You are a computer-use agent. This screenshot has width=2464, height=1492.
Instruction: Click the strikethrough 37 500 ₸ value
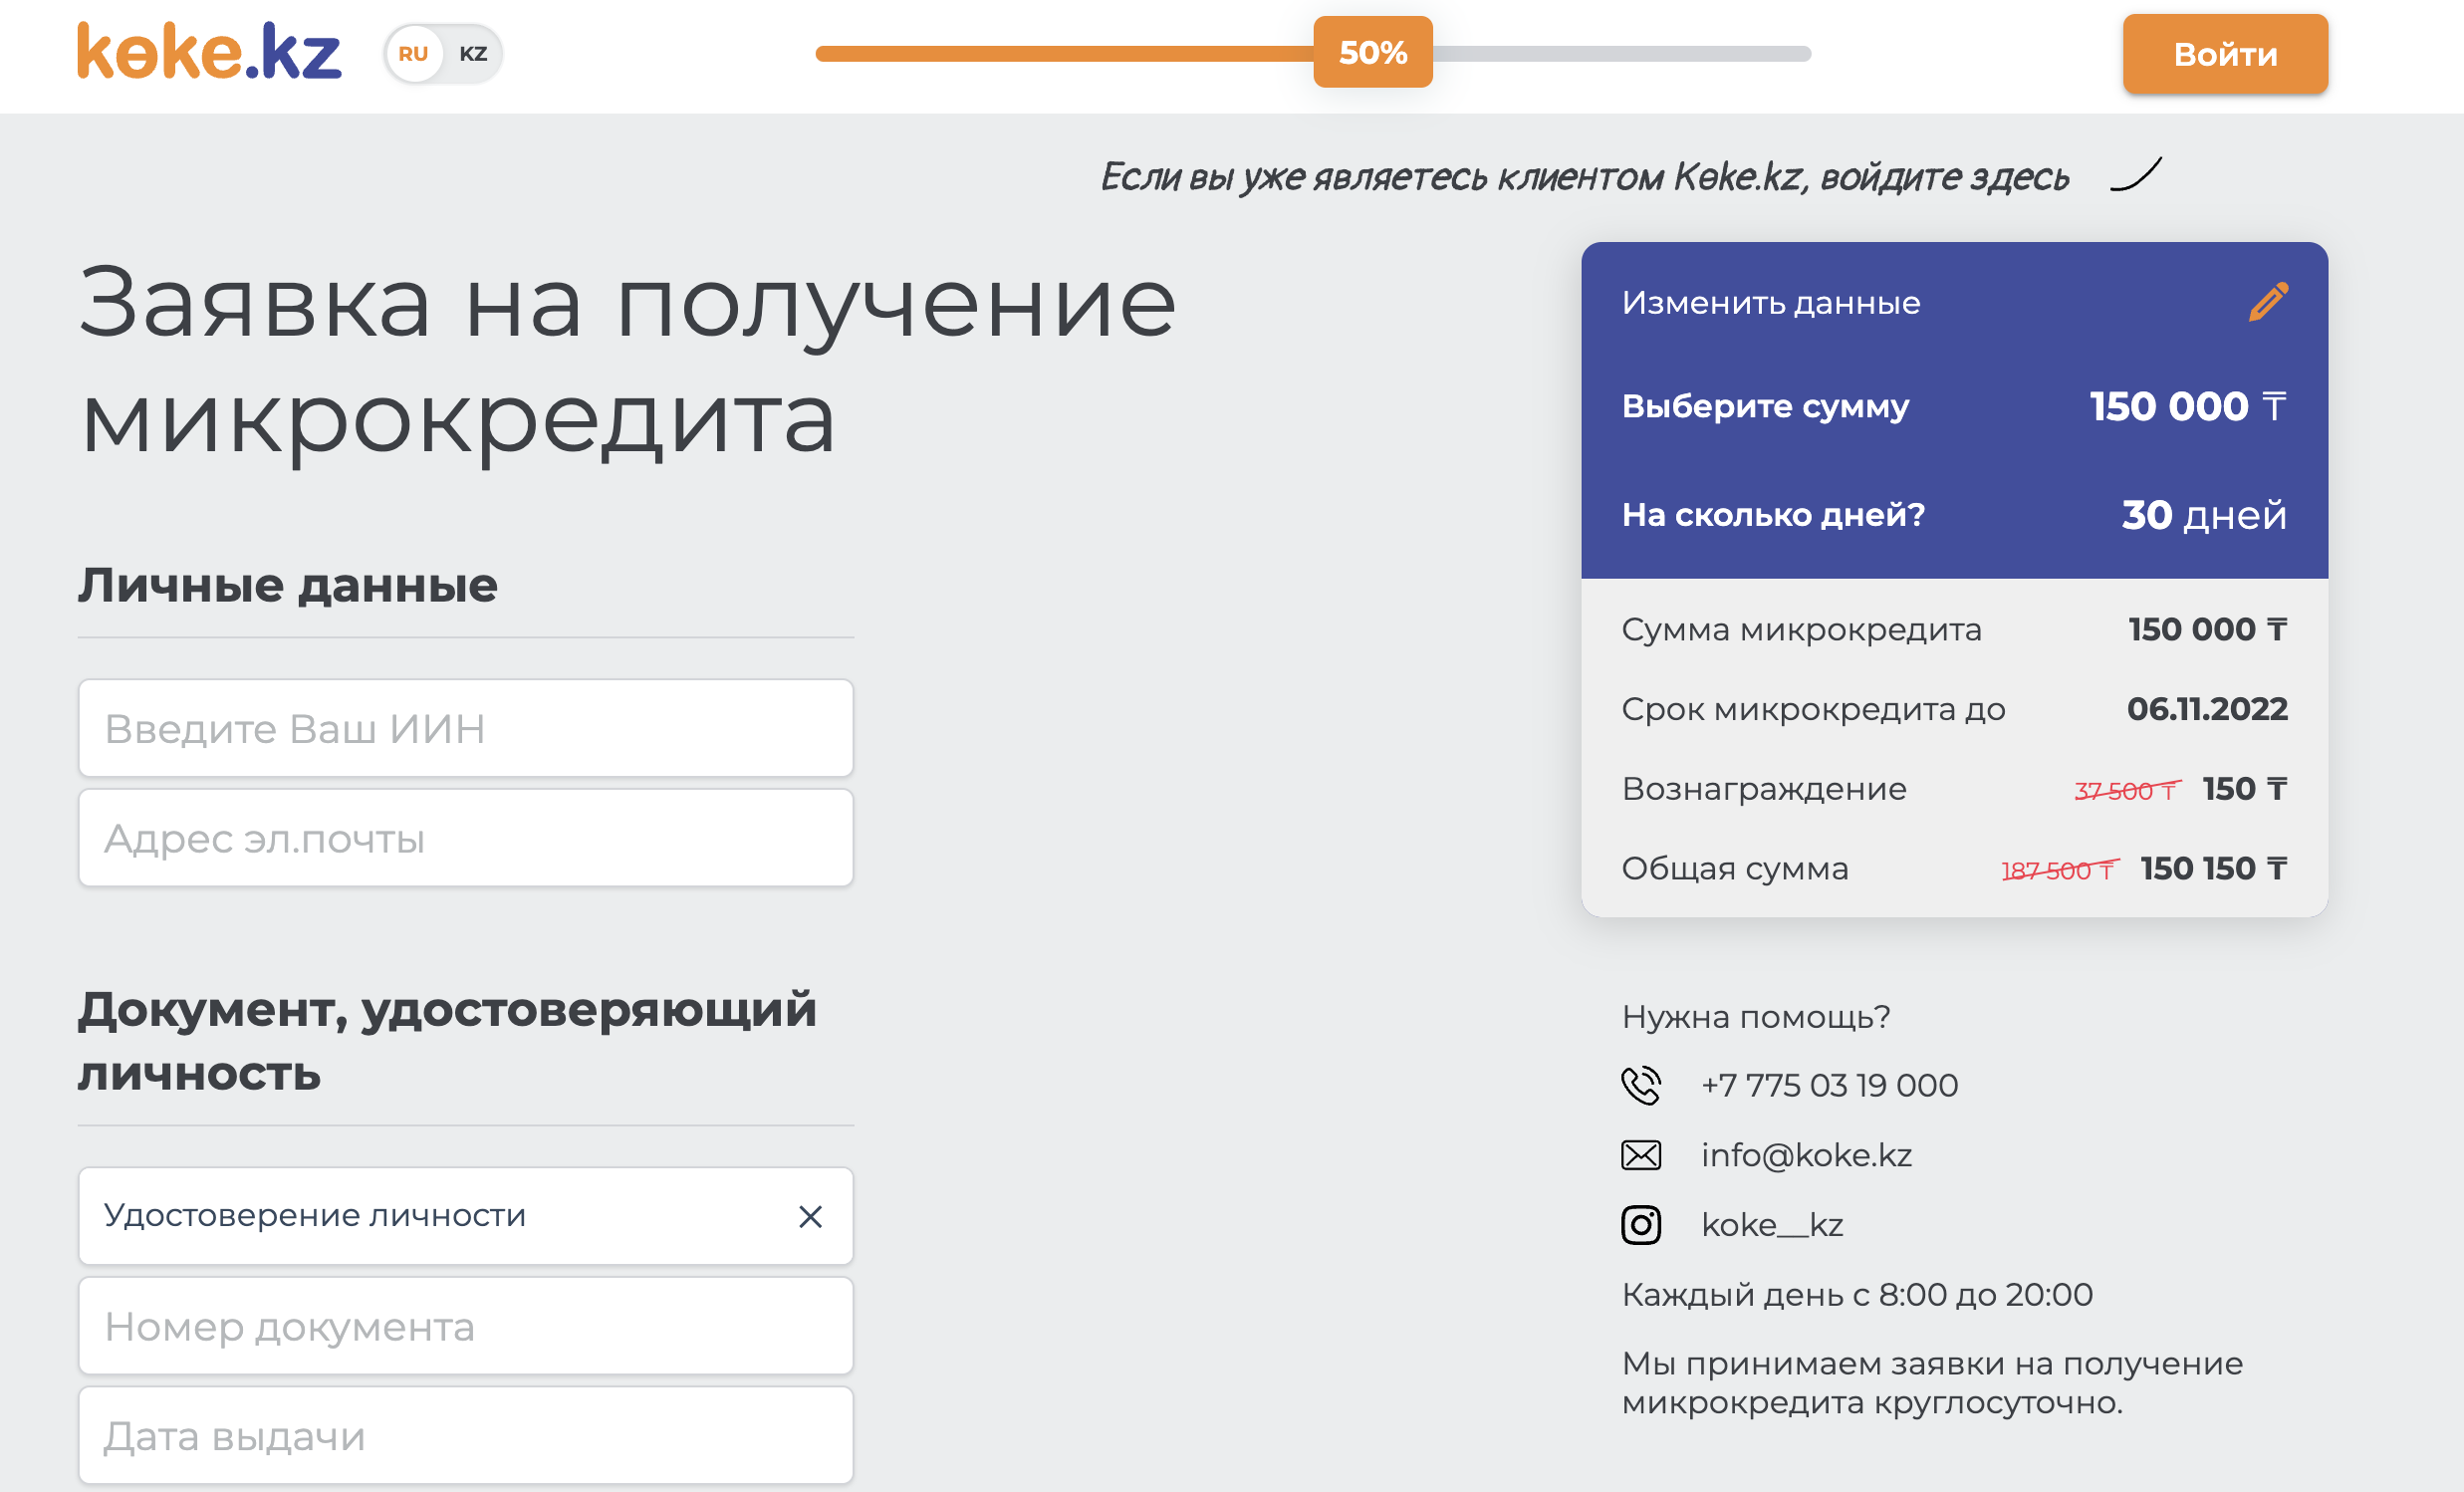click(x=2126, y=791)
